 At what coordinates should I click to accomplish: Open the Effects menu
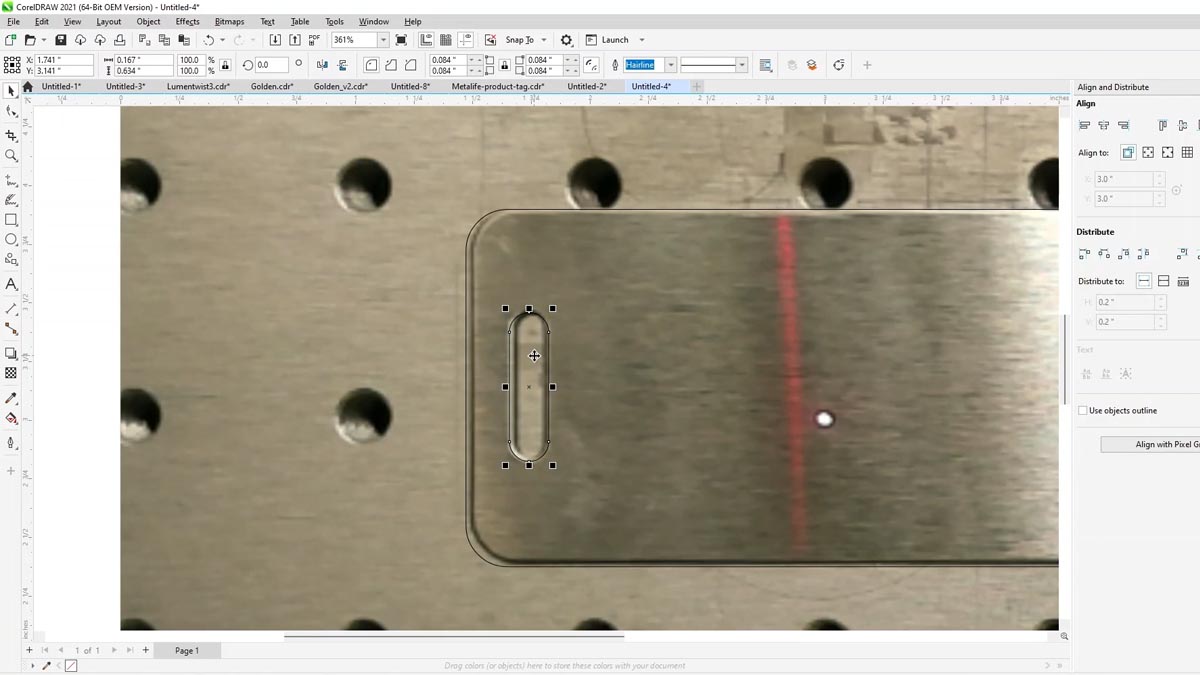[x=187, y=21]
